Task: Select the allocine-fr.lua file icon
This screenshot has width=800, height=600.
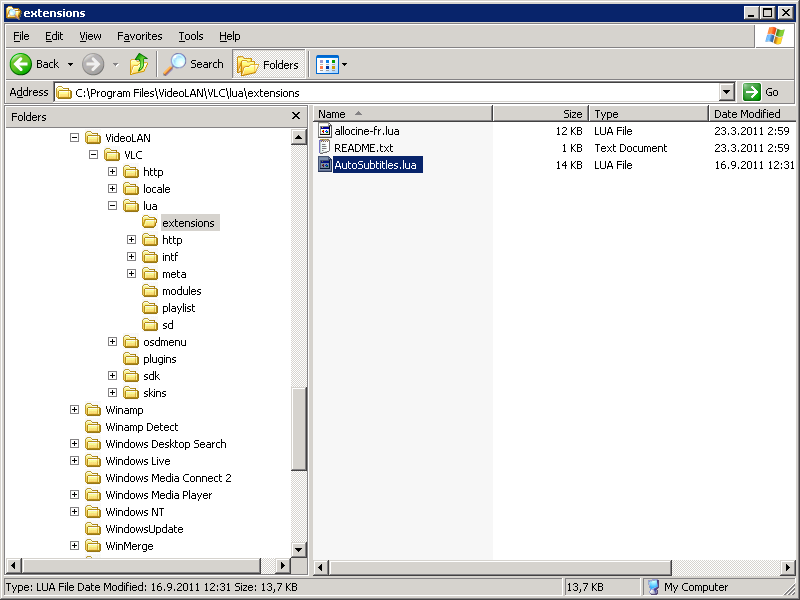Action: [324, 131]
